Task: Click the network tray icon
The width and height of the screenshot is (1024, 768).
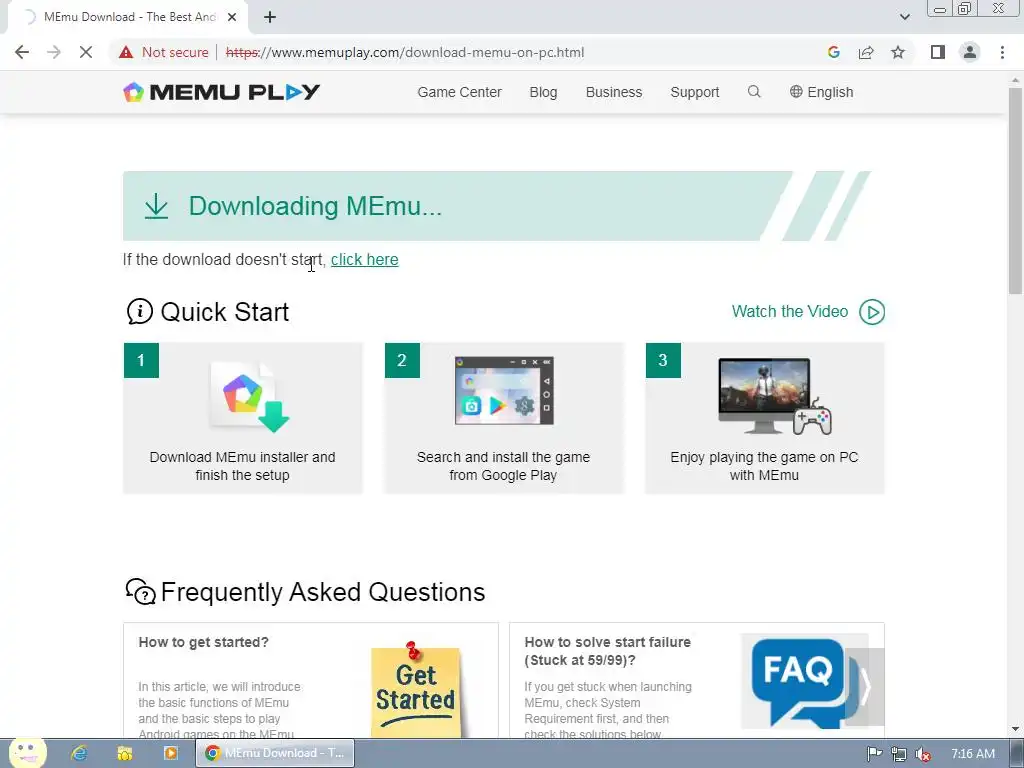Action: coord(899,754)
